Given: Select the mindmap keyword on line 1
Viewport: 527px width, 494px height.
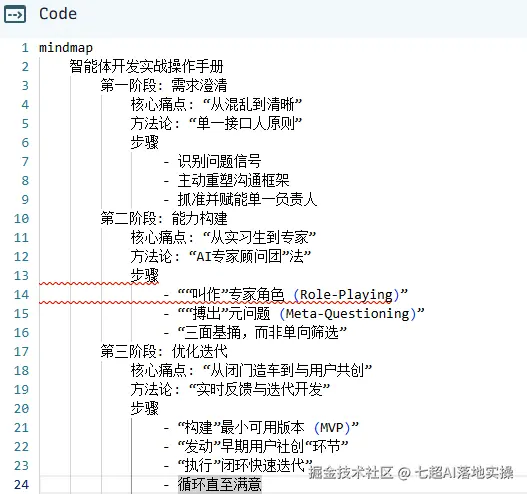Looking at the screenshot, I should click(x=66, y=48).
